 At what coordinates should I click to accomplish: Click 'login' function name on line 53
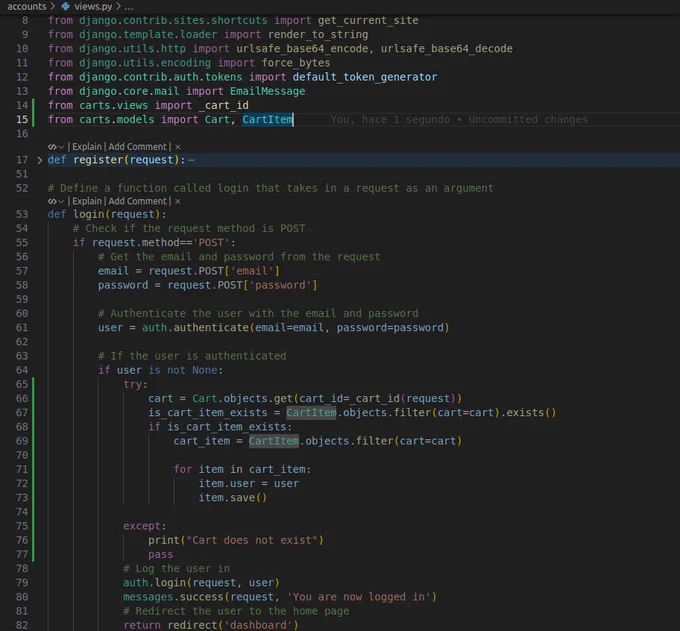89,214
